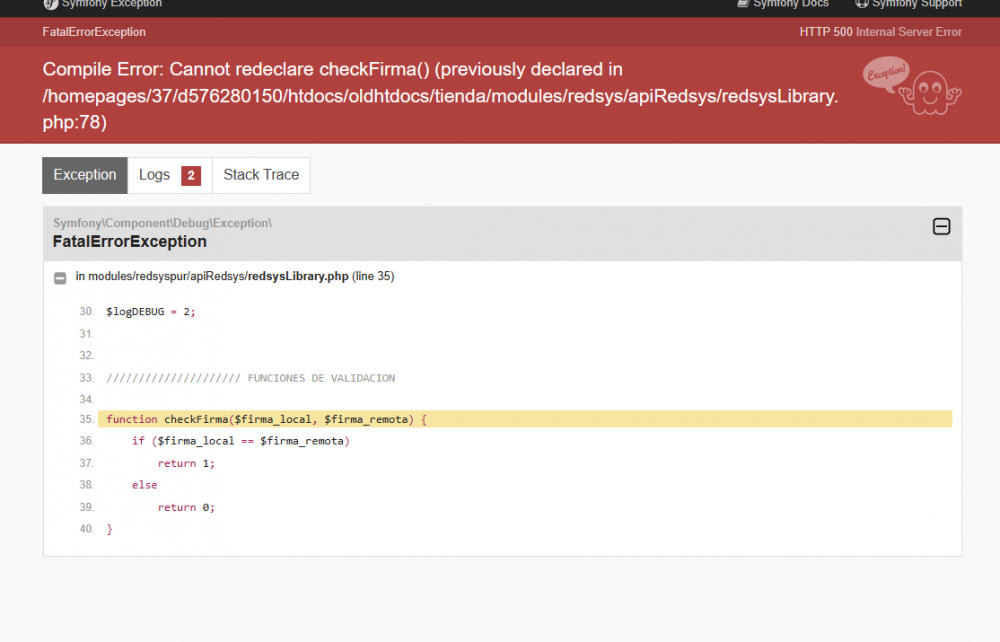Click the Compile Error message text

point(440,96)
